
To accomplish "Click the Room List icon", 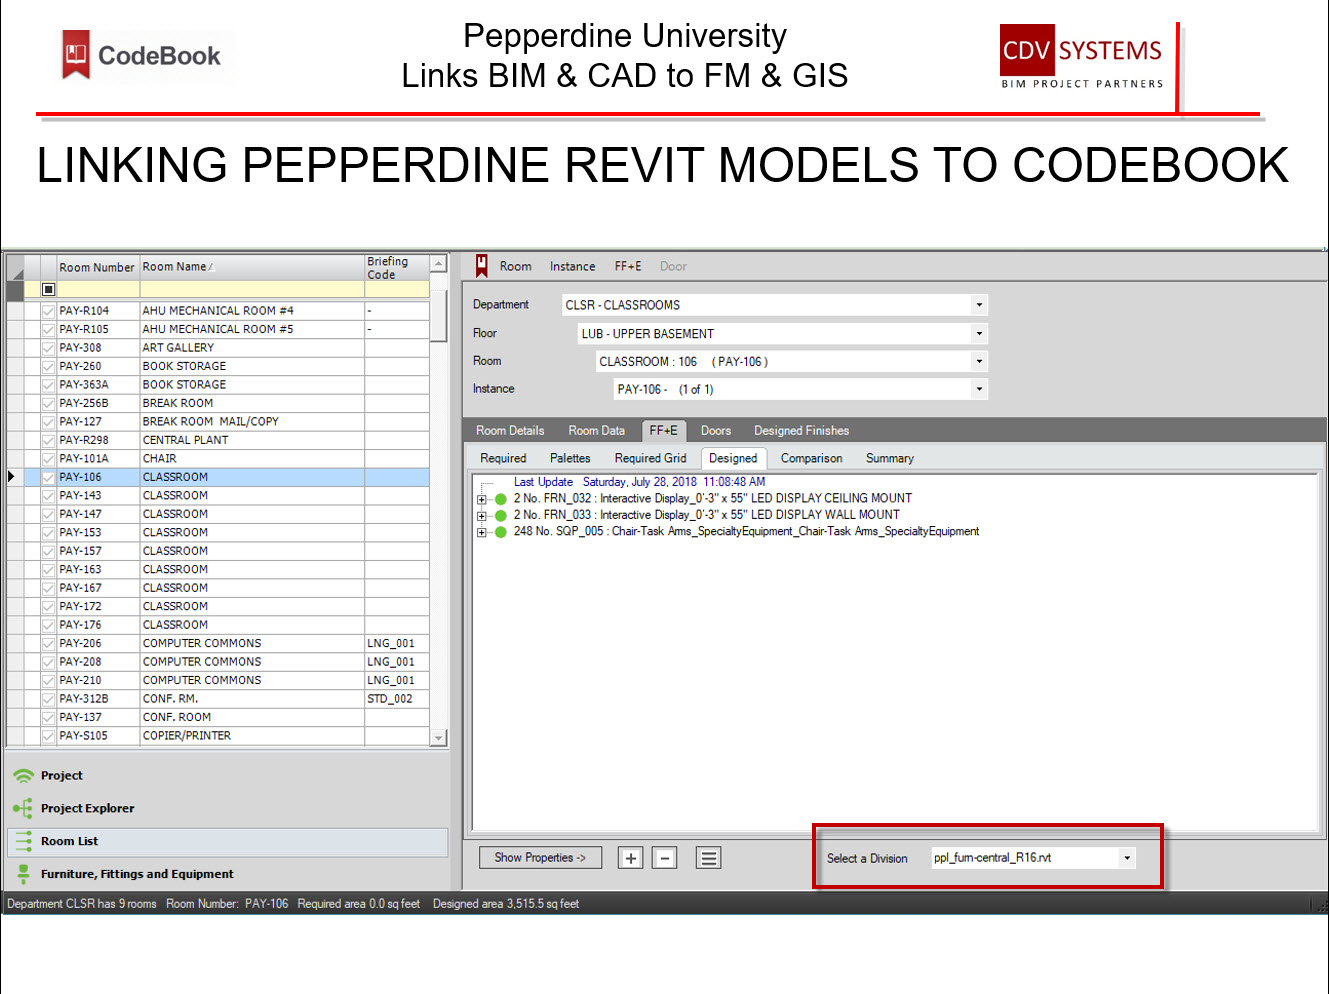I will click(x=23, y=841).
